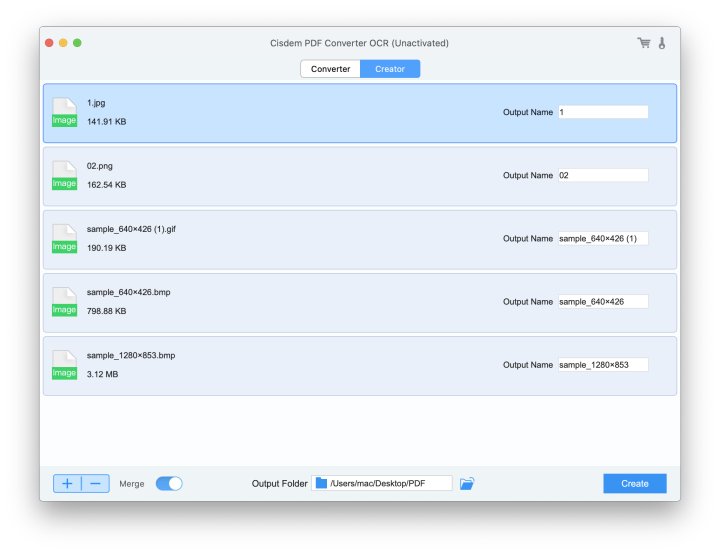The height and width of the screenshot is (553, 720).
Task: Click the Create button
Action: pyautogui.click(x=634, y=484)
